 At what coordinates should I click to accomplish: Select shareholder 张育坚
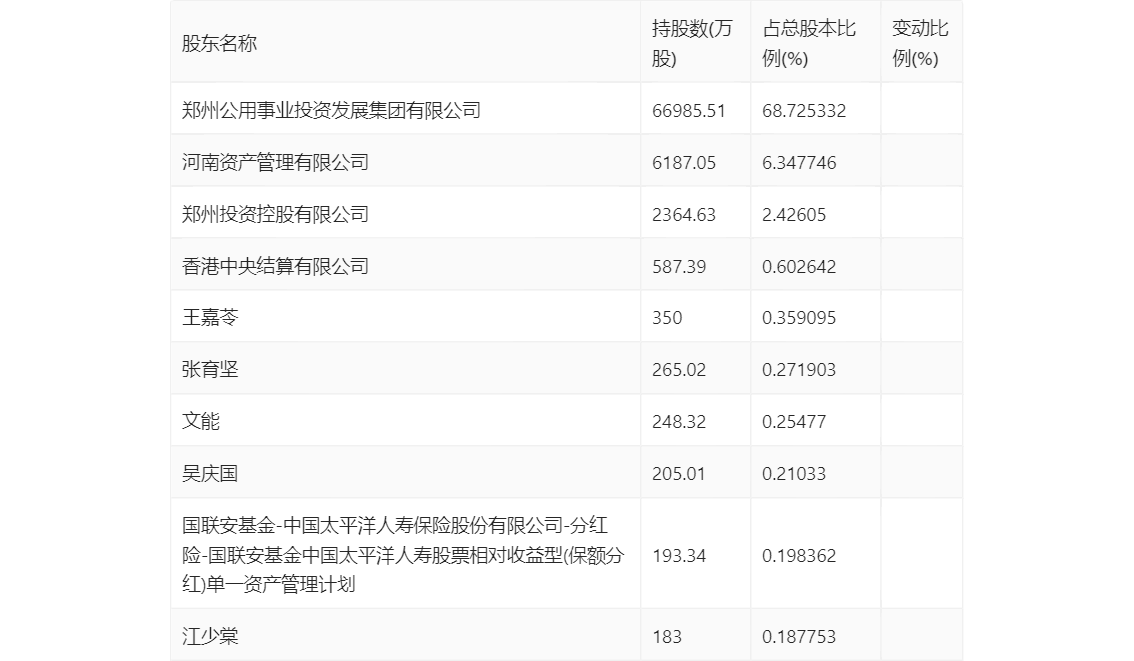pyautogui.click(x=210, y=370)
